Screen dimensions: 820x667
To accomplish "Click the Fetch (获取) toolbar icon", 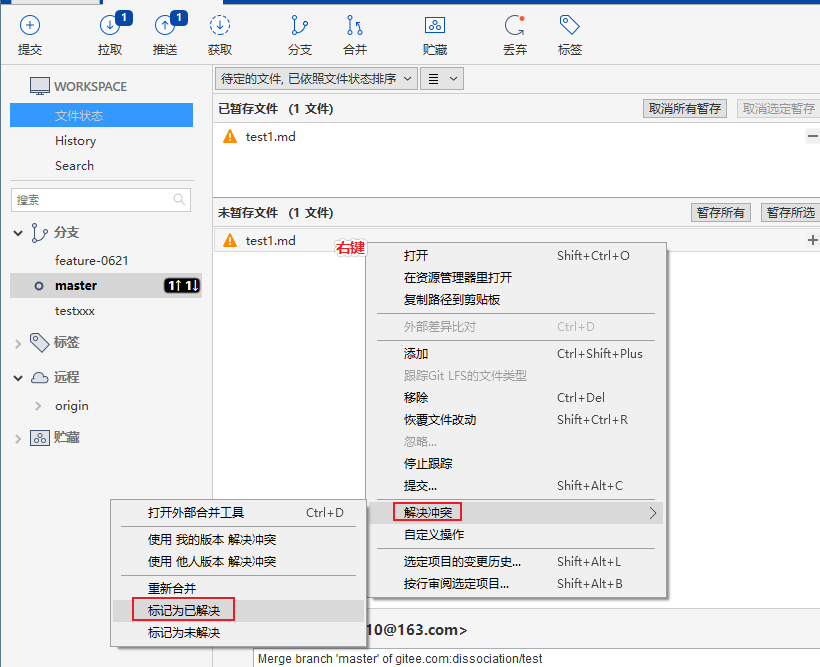I will pos(220,34).
